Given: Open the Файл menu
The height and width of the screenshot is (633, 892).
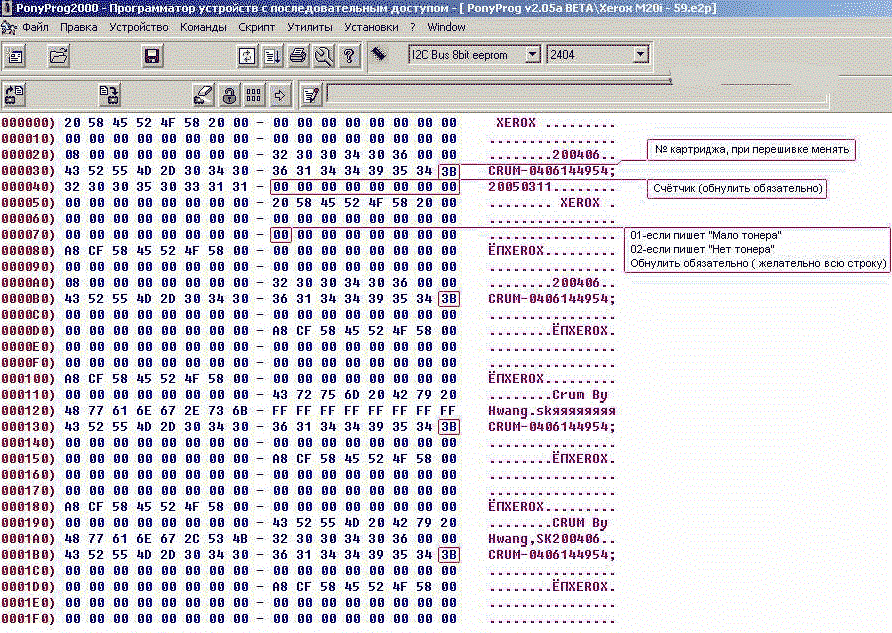Looking at the screenshot, I should pyautogui.click(x=35, y=27).
